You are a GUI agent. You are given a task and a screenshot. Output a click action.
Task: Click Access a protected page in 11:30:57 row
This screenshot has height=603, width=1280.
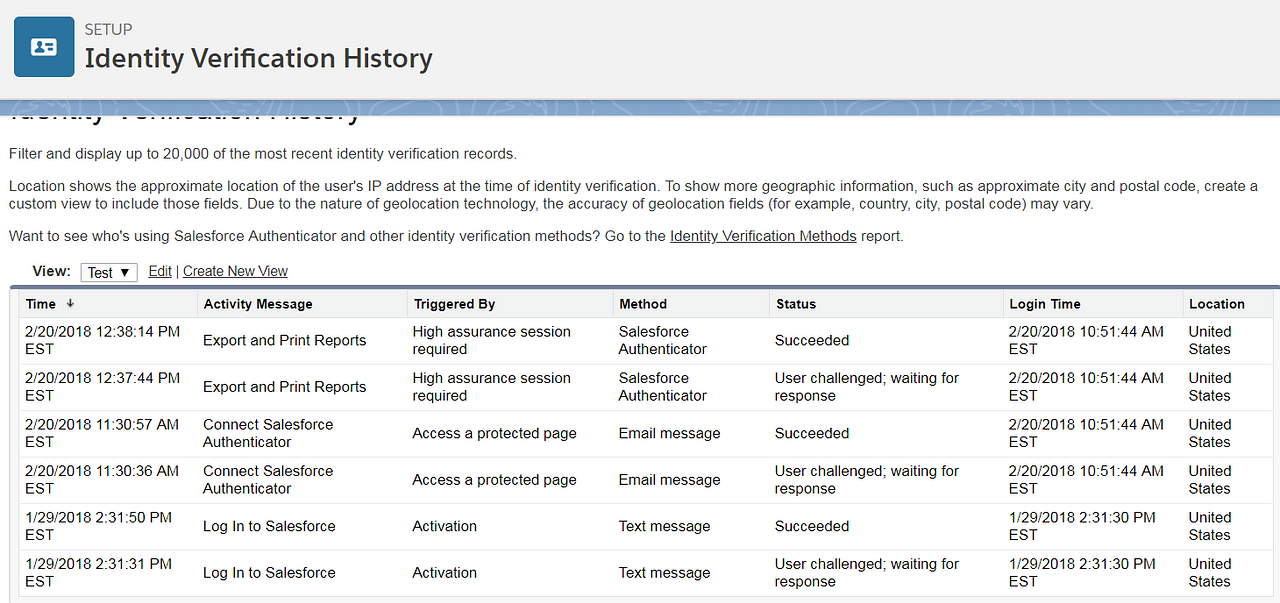pyautogui.click(x=495, y=433)
